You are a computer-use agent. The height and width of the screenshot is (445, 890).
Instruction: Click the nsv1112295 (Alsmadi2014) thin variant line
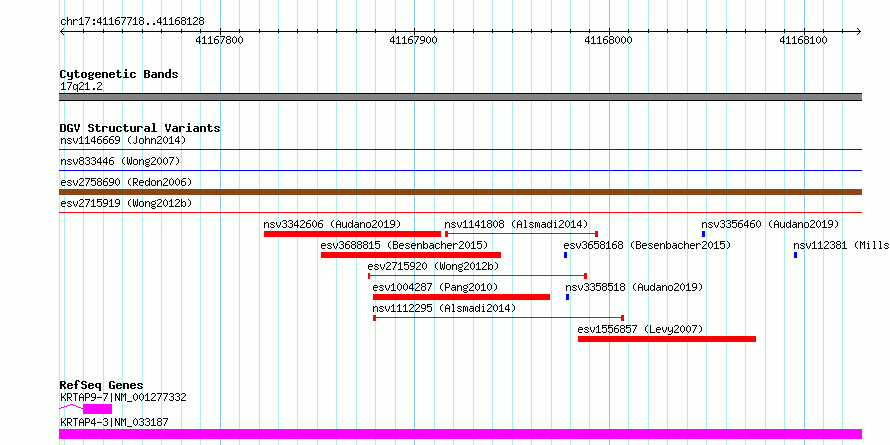pyautogui.click(x=498, y=318)
